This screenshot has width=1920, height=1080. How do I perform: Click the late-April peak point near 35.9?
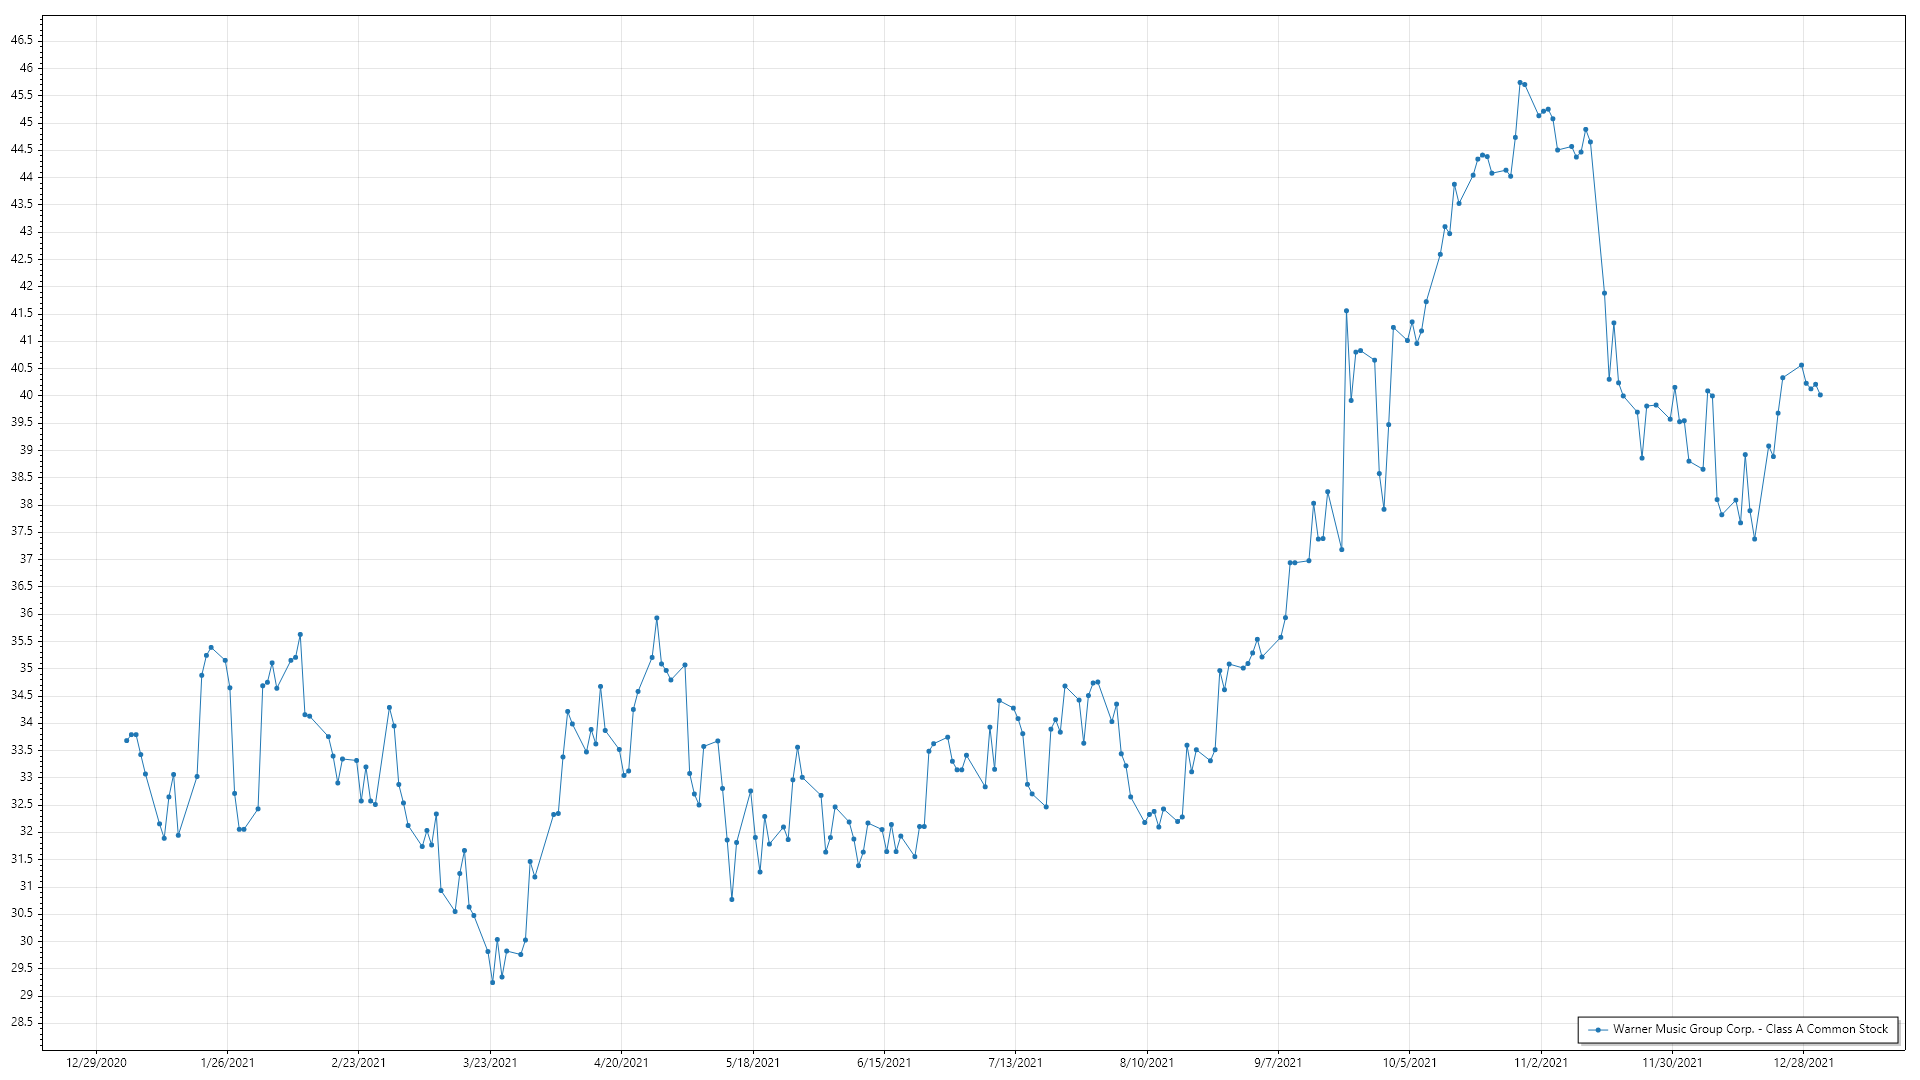click(x=657, y=618)
